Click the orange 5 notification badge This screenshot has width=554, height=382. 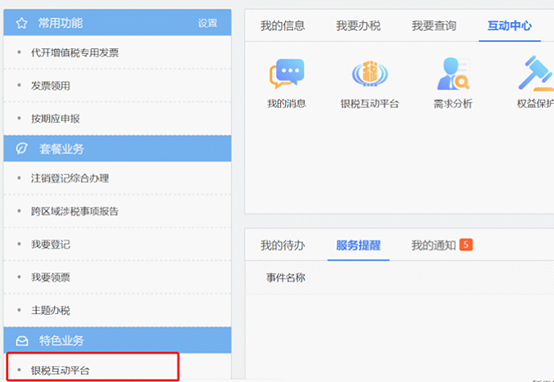[466, 245]
